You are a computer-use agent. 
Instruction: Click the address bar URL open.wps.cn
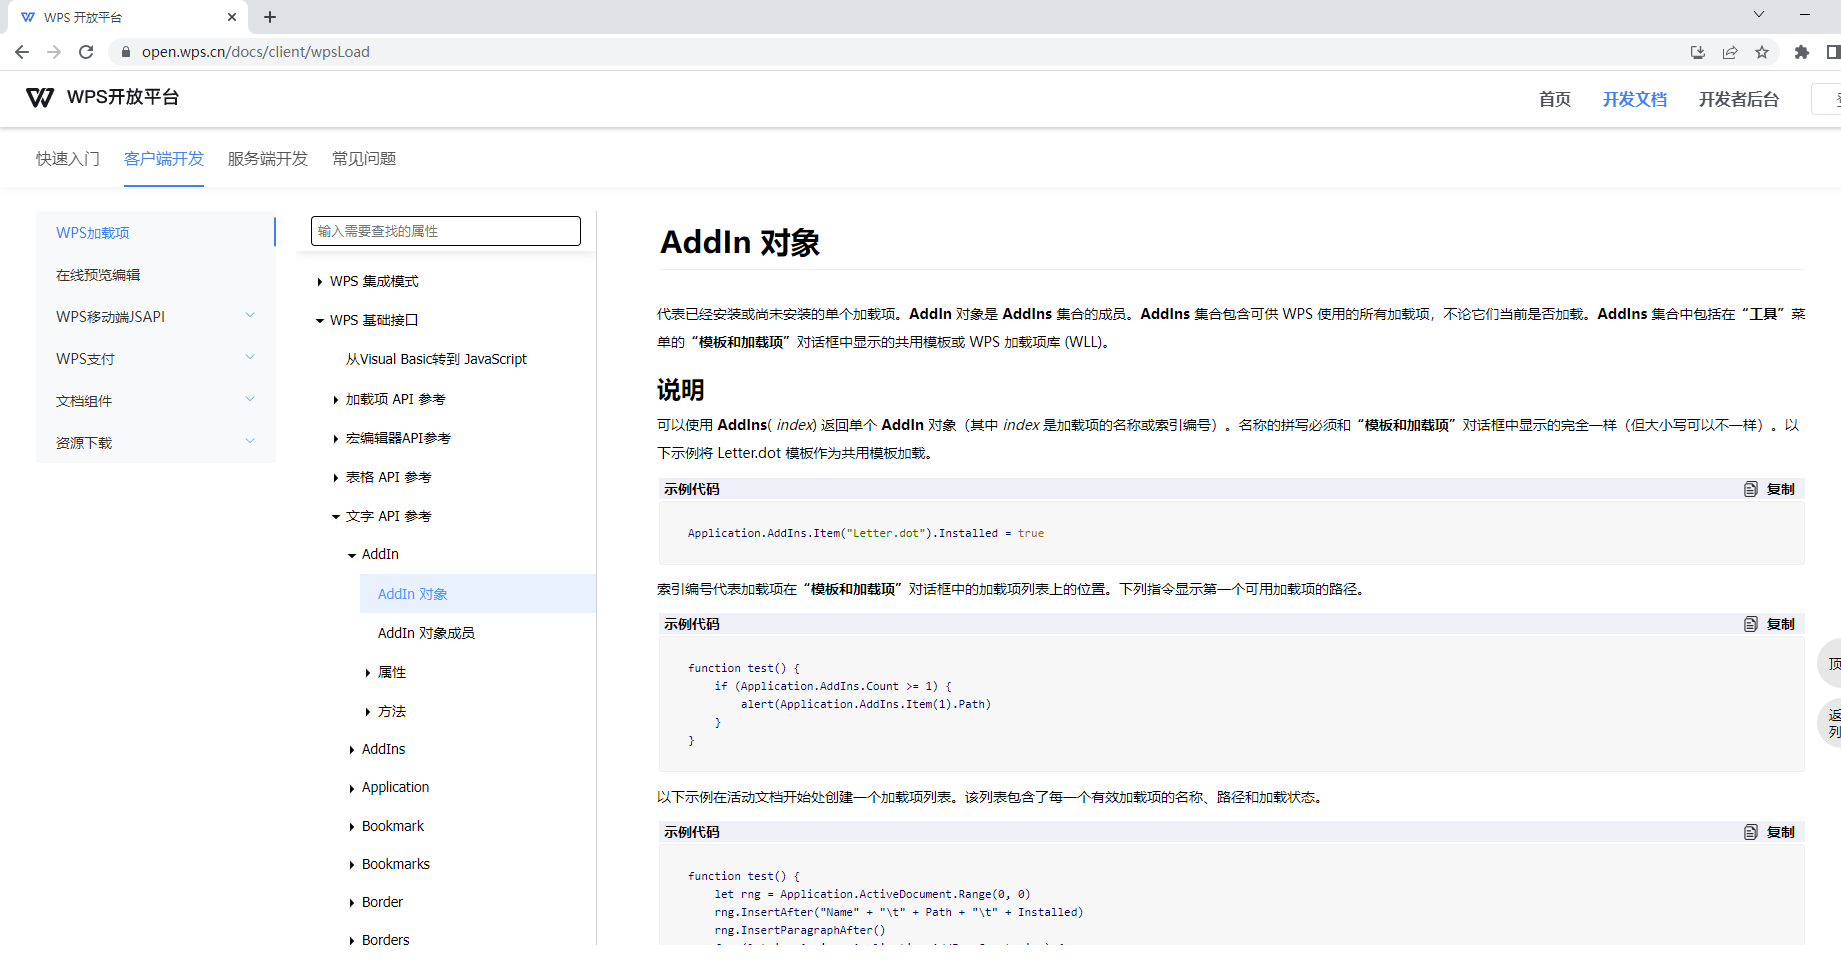pos(256,52)
